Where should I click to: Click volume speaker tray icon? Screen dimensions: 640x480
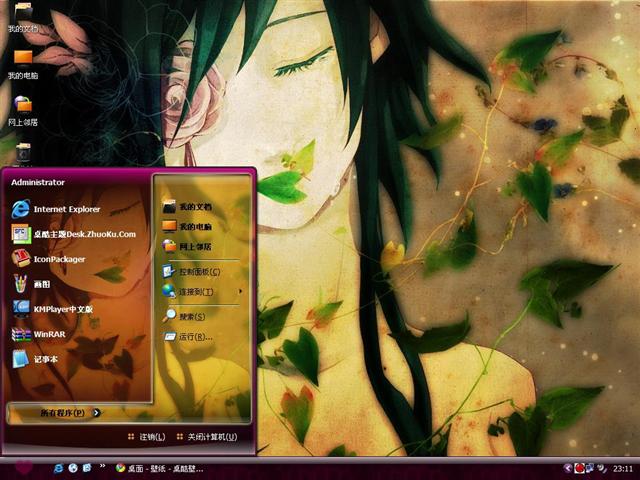click(601, 468)
